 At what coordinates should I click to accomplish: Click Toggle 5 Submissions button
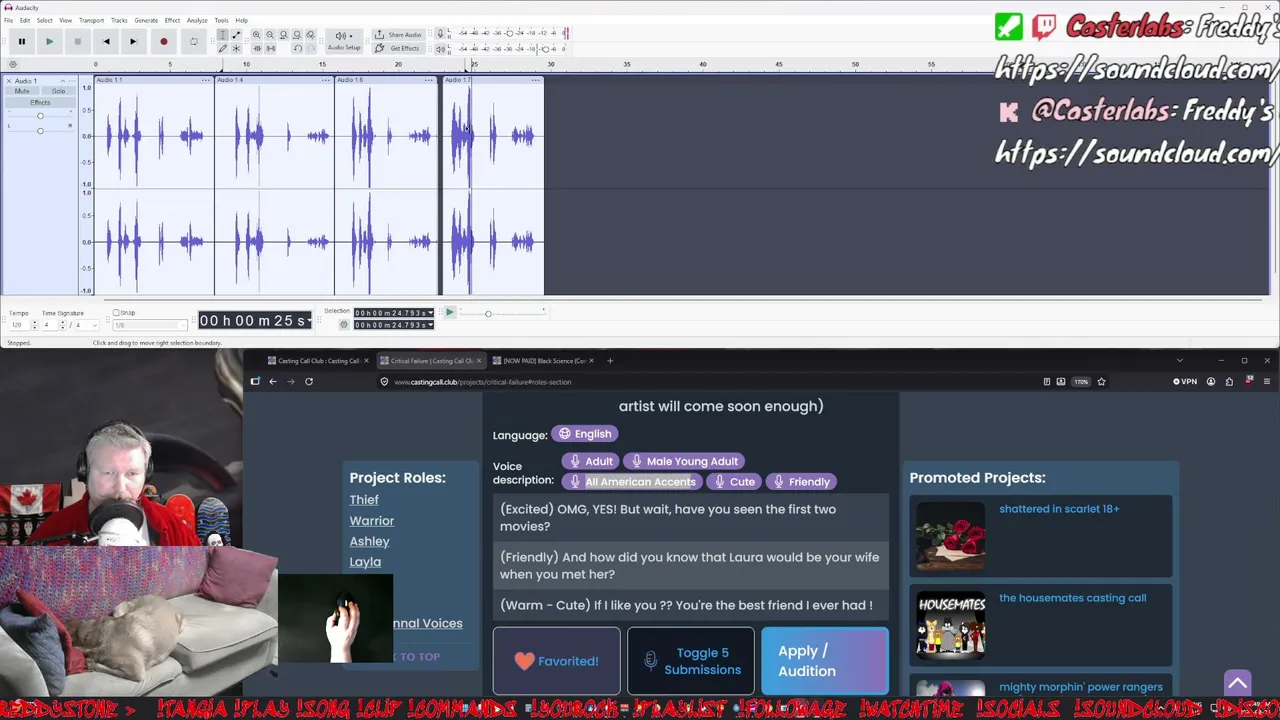(691, 661)
